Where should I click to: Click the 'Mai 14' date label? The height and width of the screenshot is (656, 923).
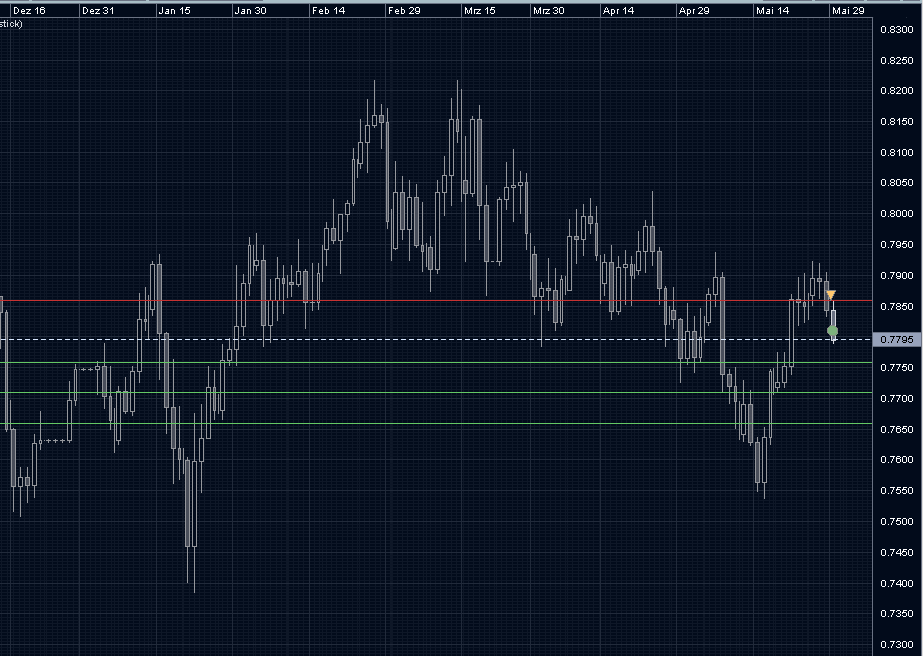(772, 11)
